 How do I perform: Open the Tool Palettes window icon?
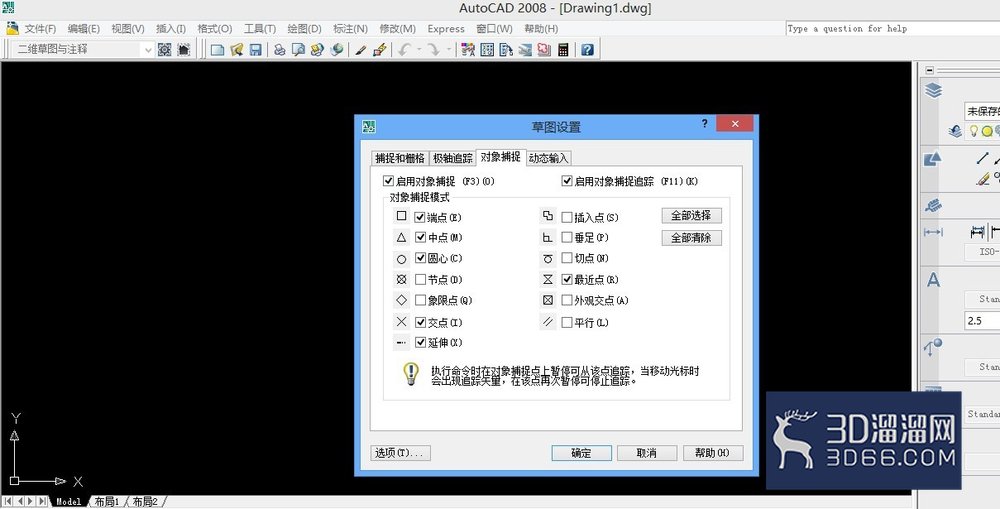pyautogui.click(x=506, y=50)
